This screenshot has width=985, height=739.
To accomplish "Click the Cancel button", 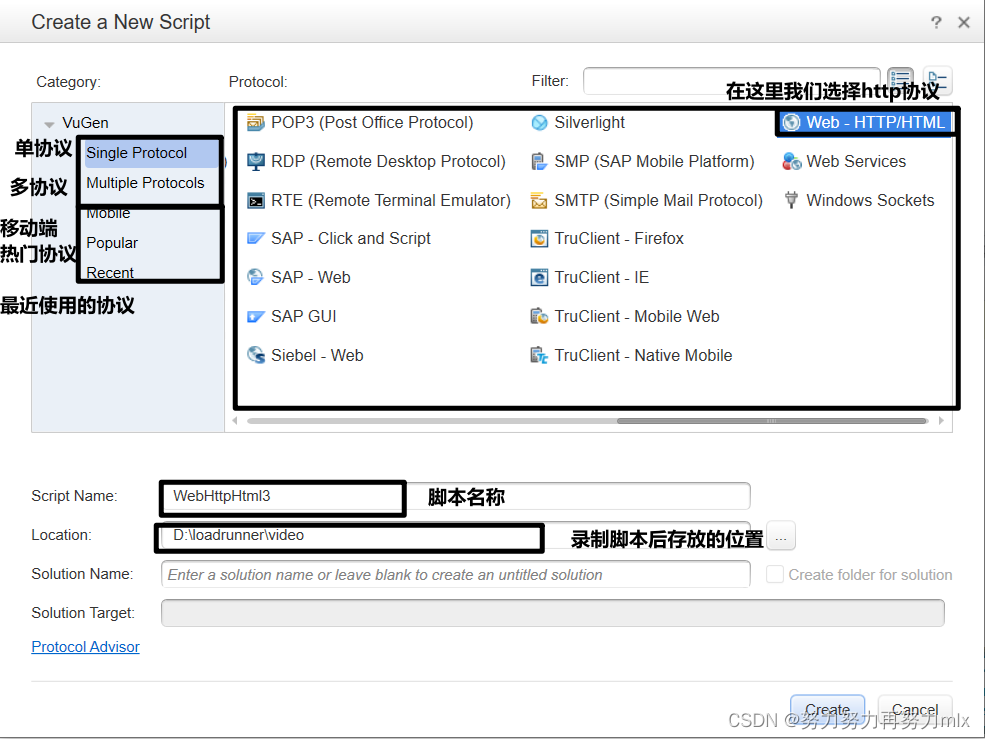I will point(915,709).
